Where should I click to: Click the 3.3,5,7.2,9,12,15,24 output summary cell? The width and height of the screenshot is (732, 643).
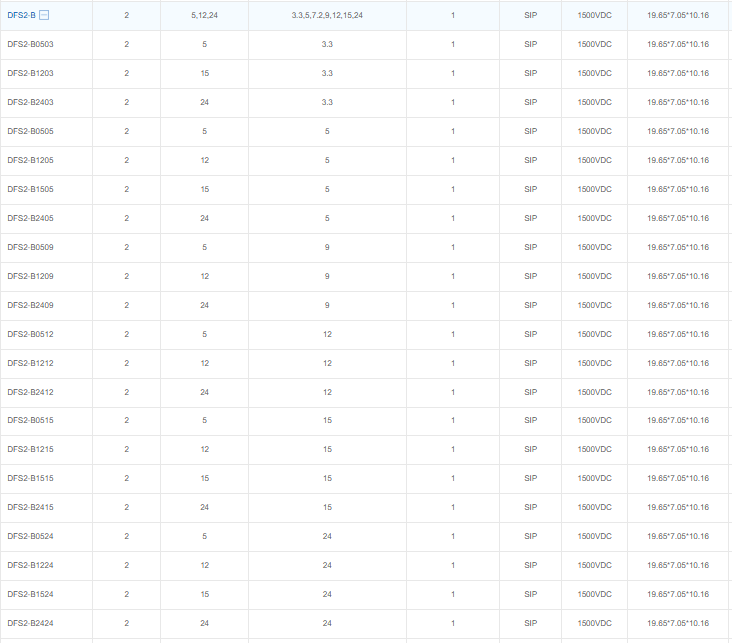pos(327,15)
